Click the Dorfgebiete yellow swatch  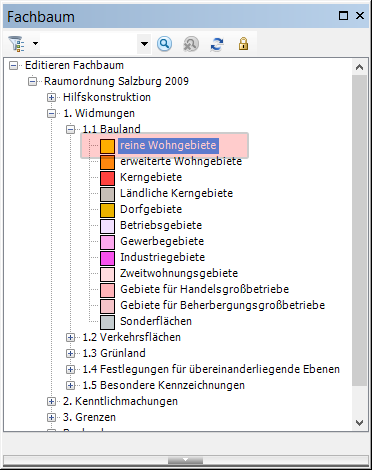tap(107, 210)
